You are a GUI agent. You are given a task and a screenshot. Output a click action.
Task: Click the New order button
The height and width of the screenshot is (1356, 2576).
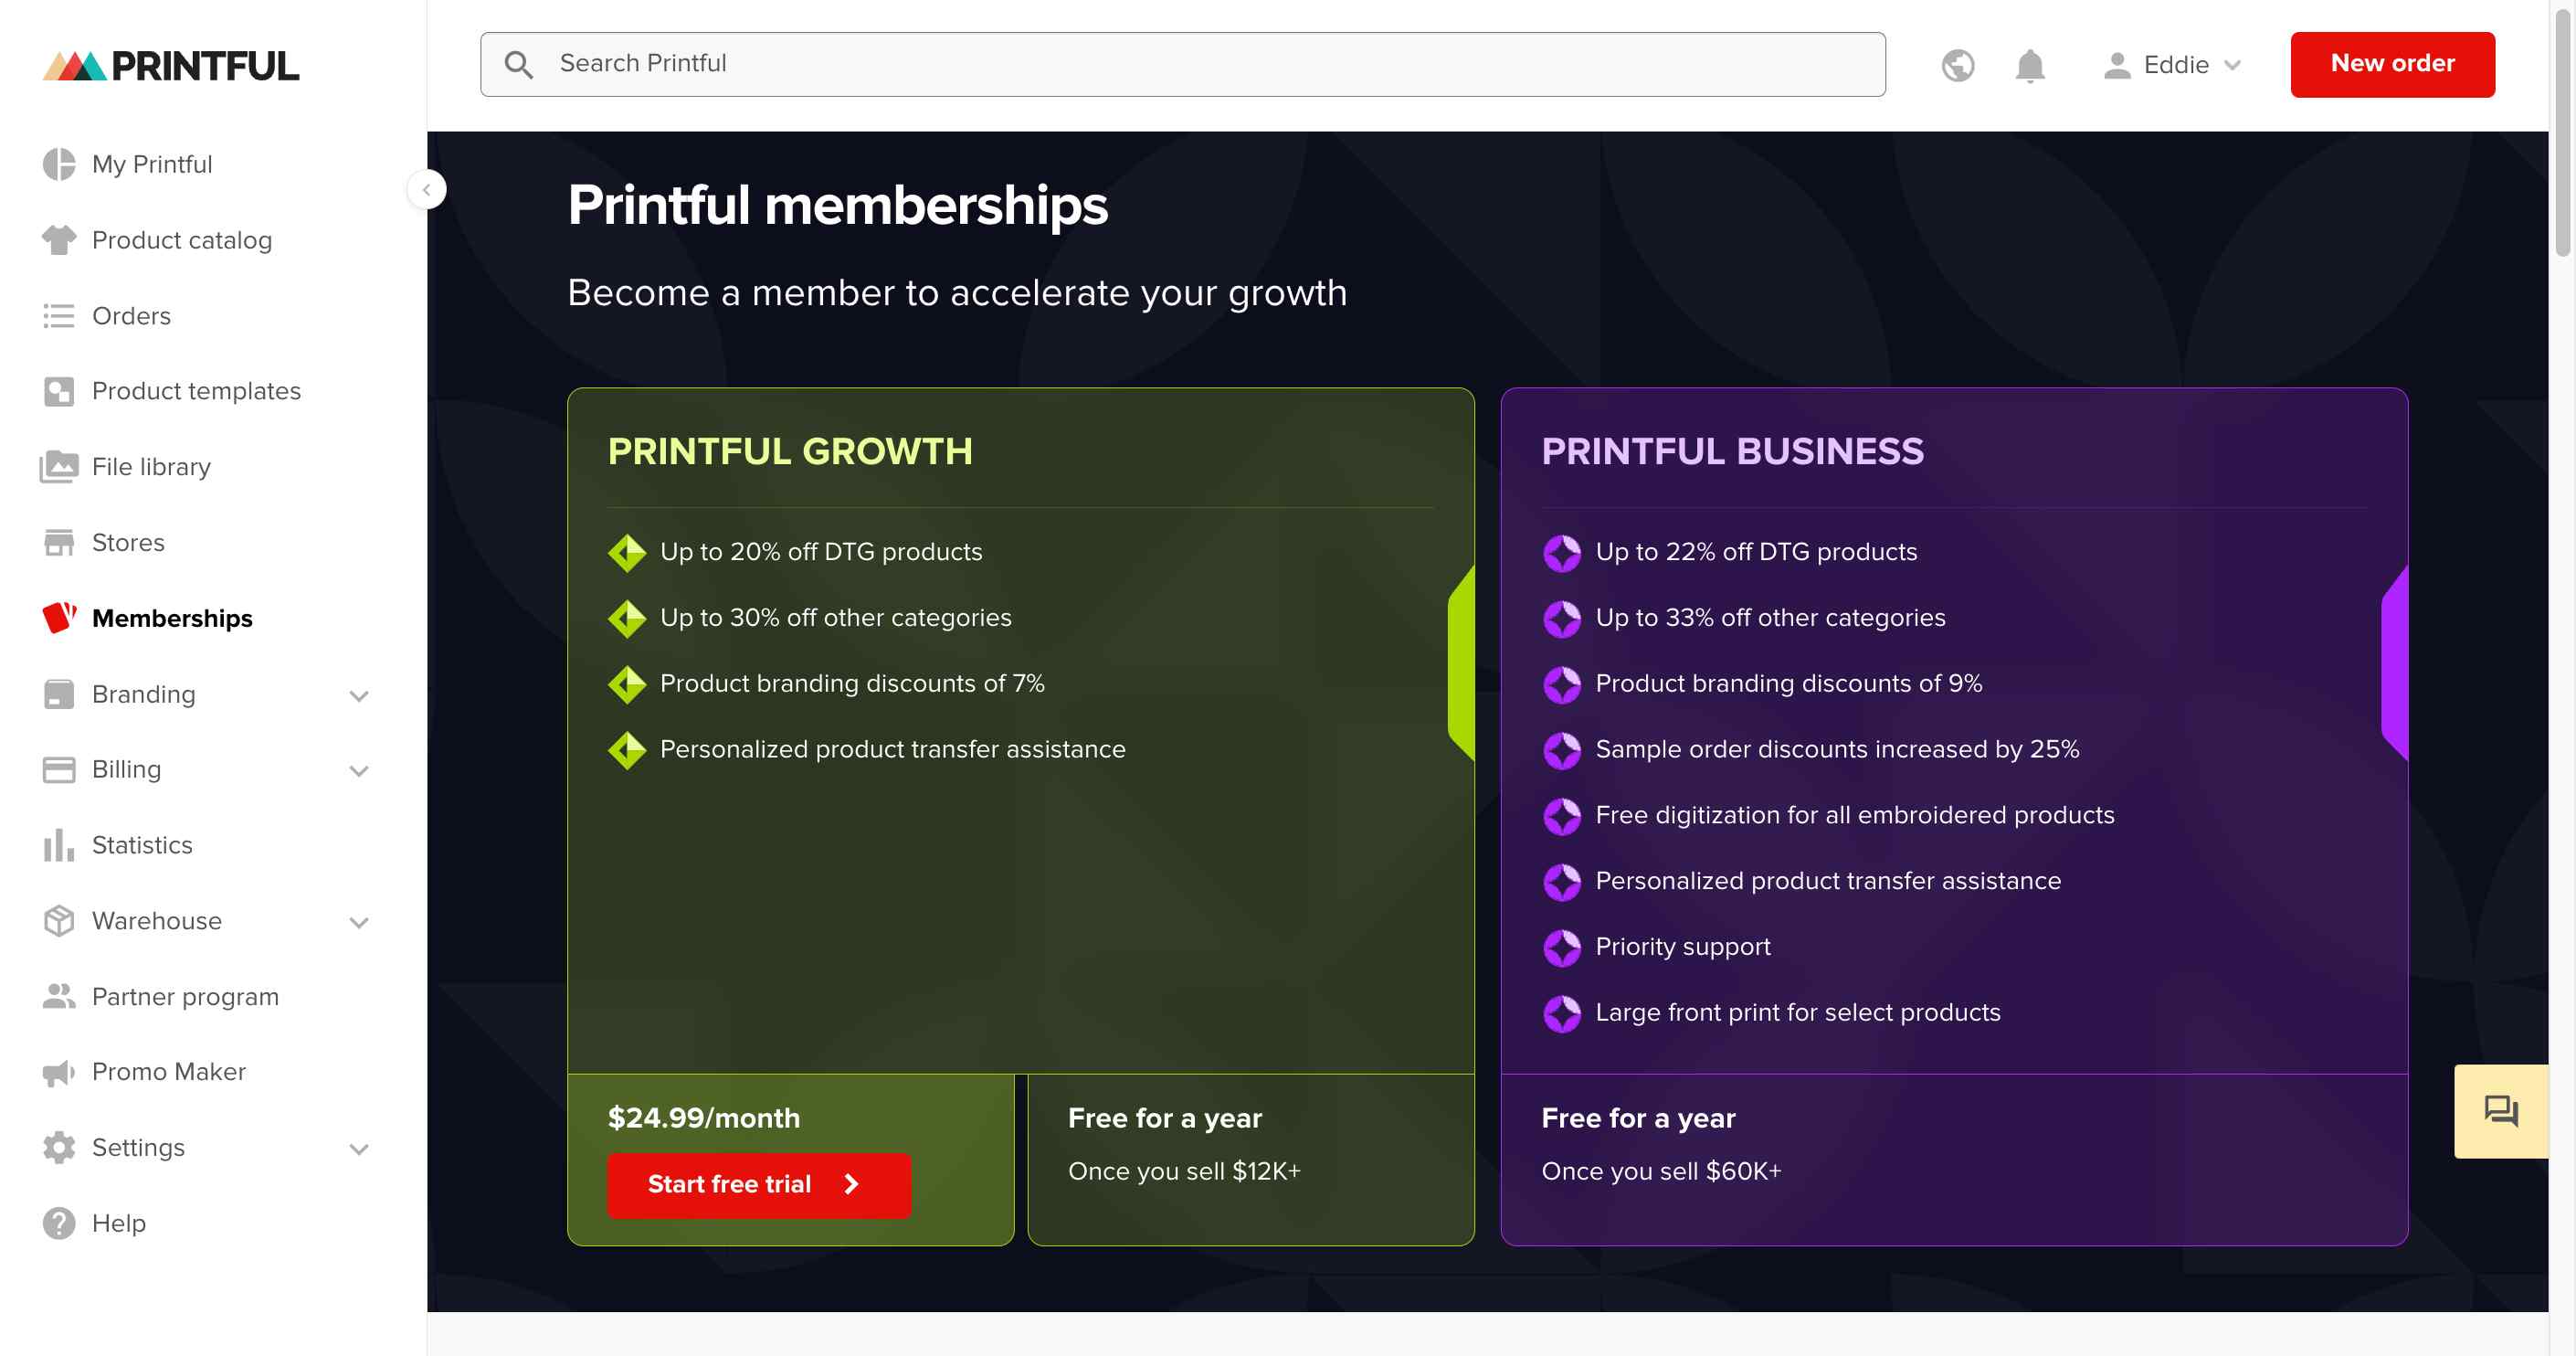click(2392, 64)
